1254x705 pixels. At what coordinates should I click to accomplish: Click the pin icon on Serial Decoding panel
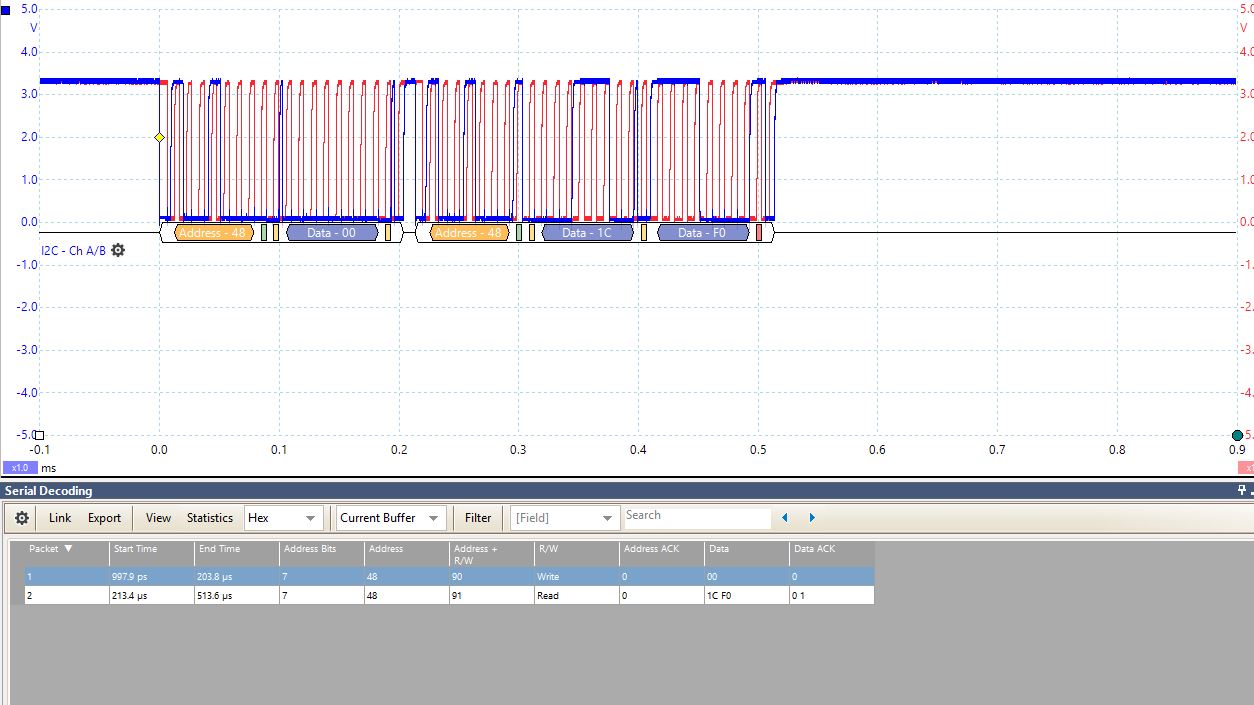1242,490
